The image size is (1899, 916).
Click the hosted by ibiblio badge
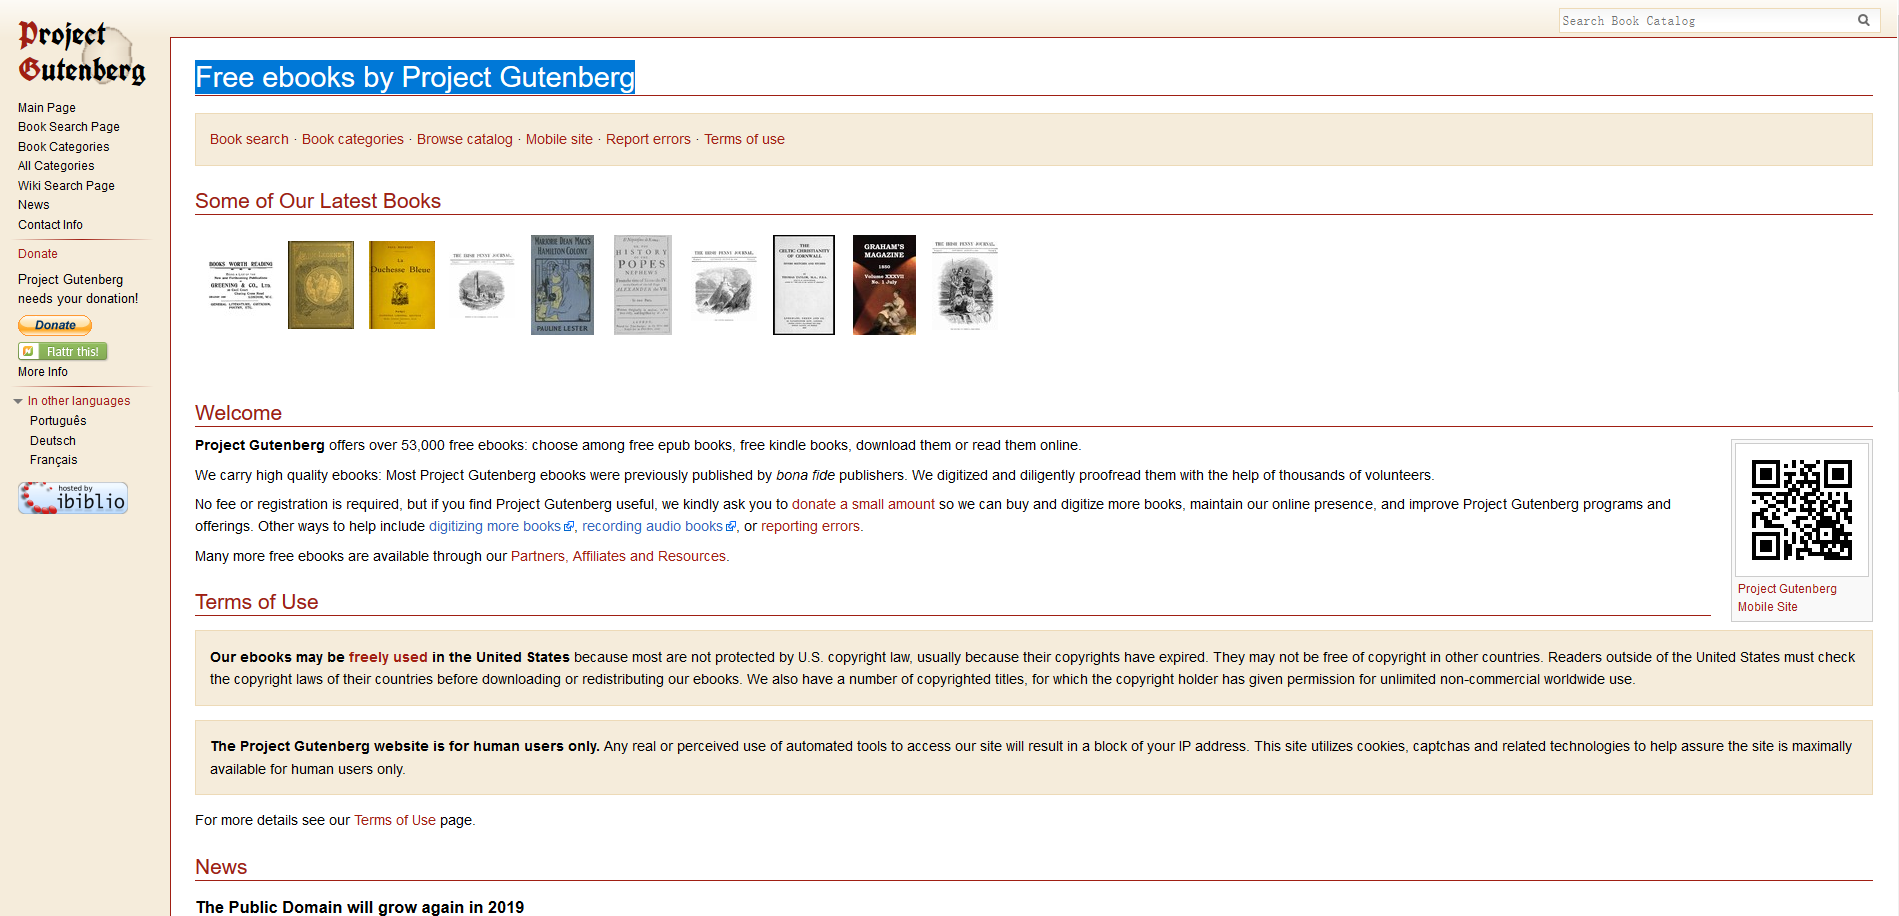[x=73, y=498]
